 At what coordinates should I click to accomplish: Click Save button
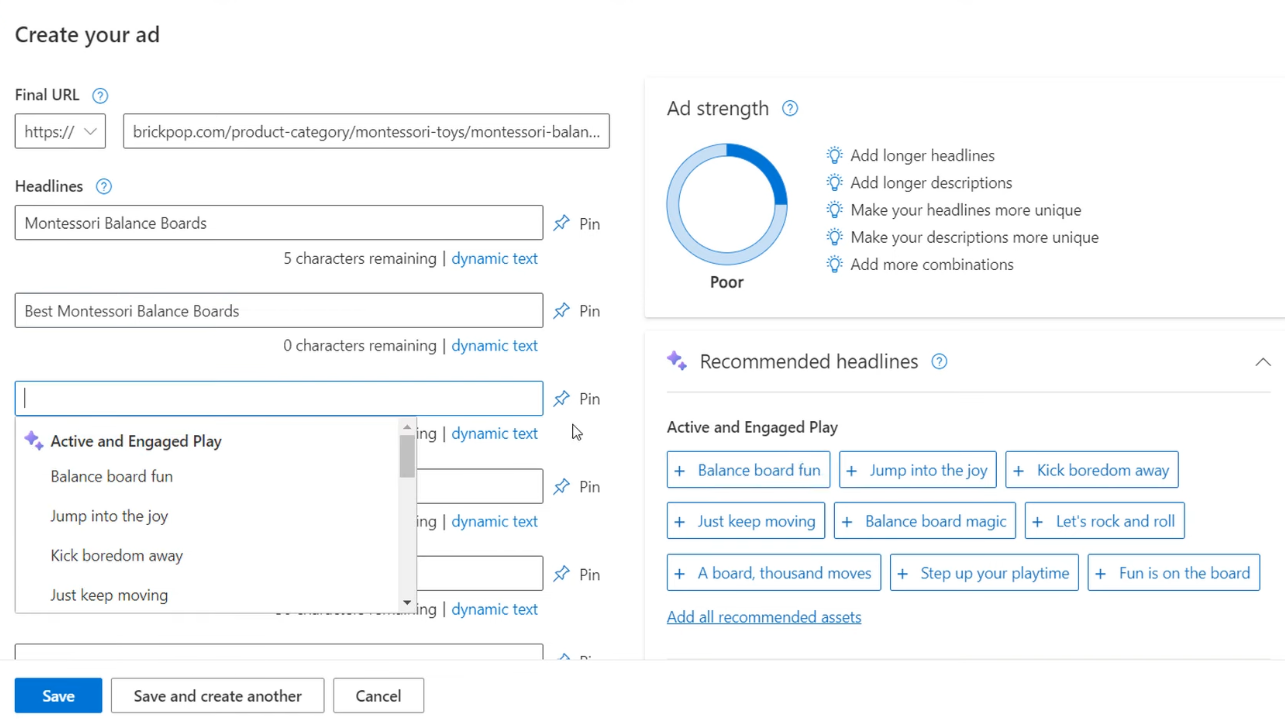(58, 696)
